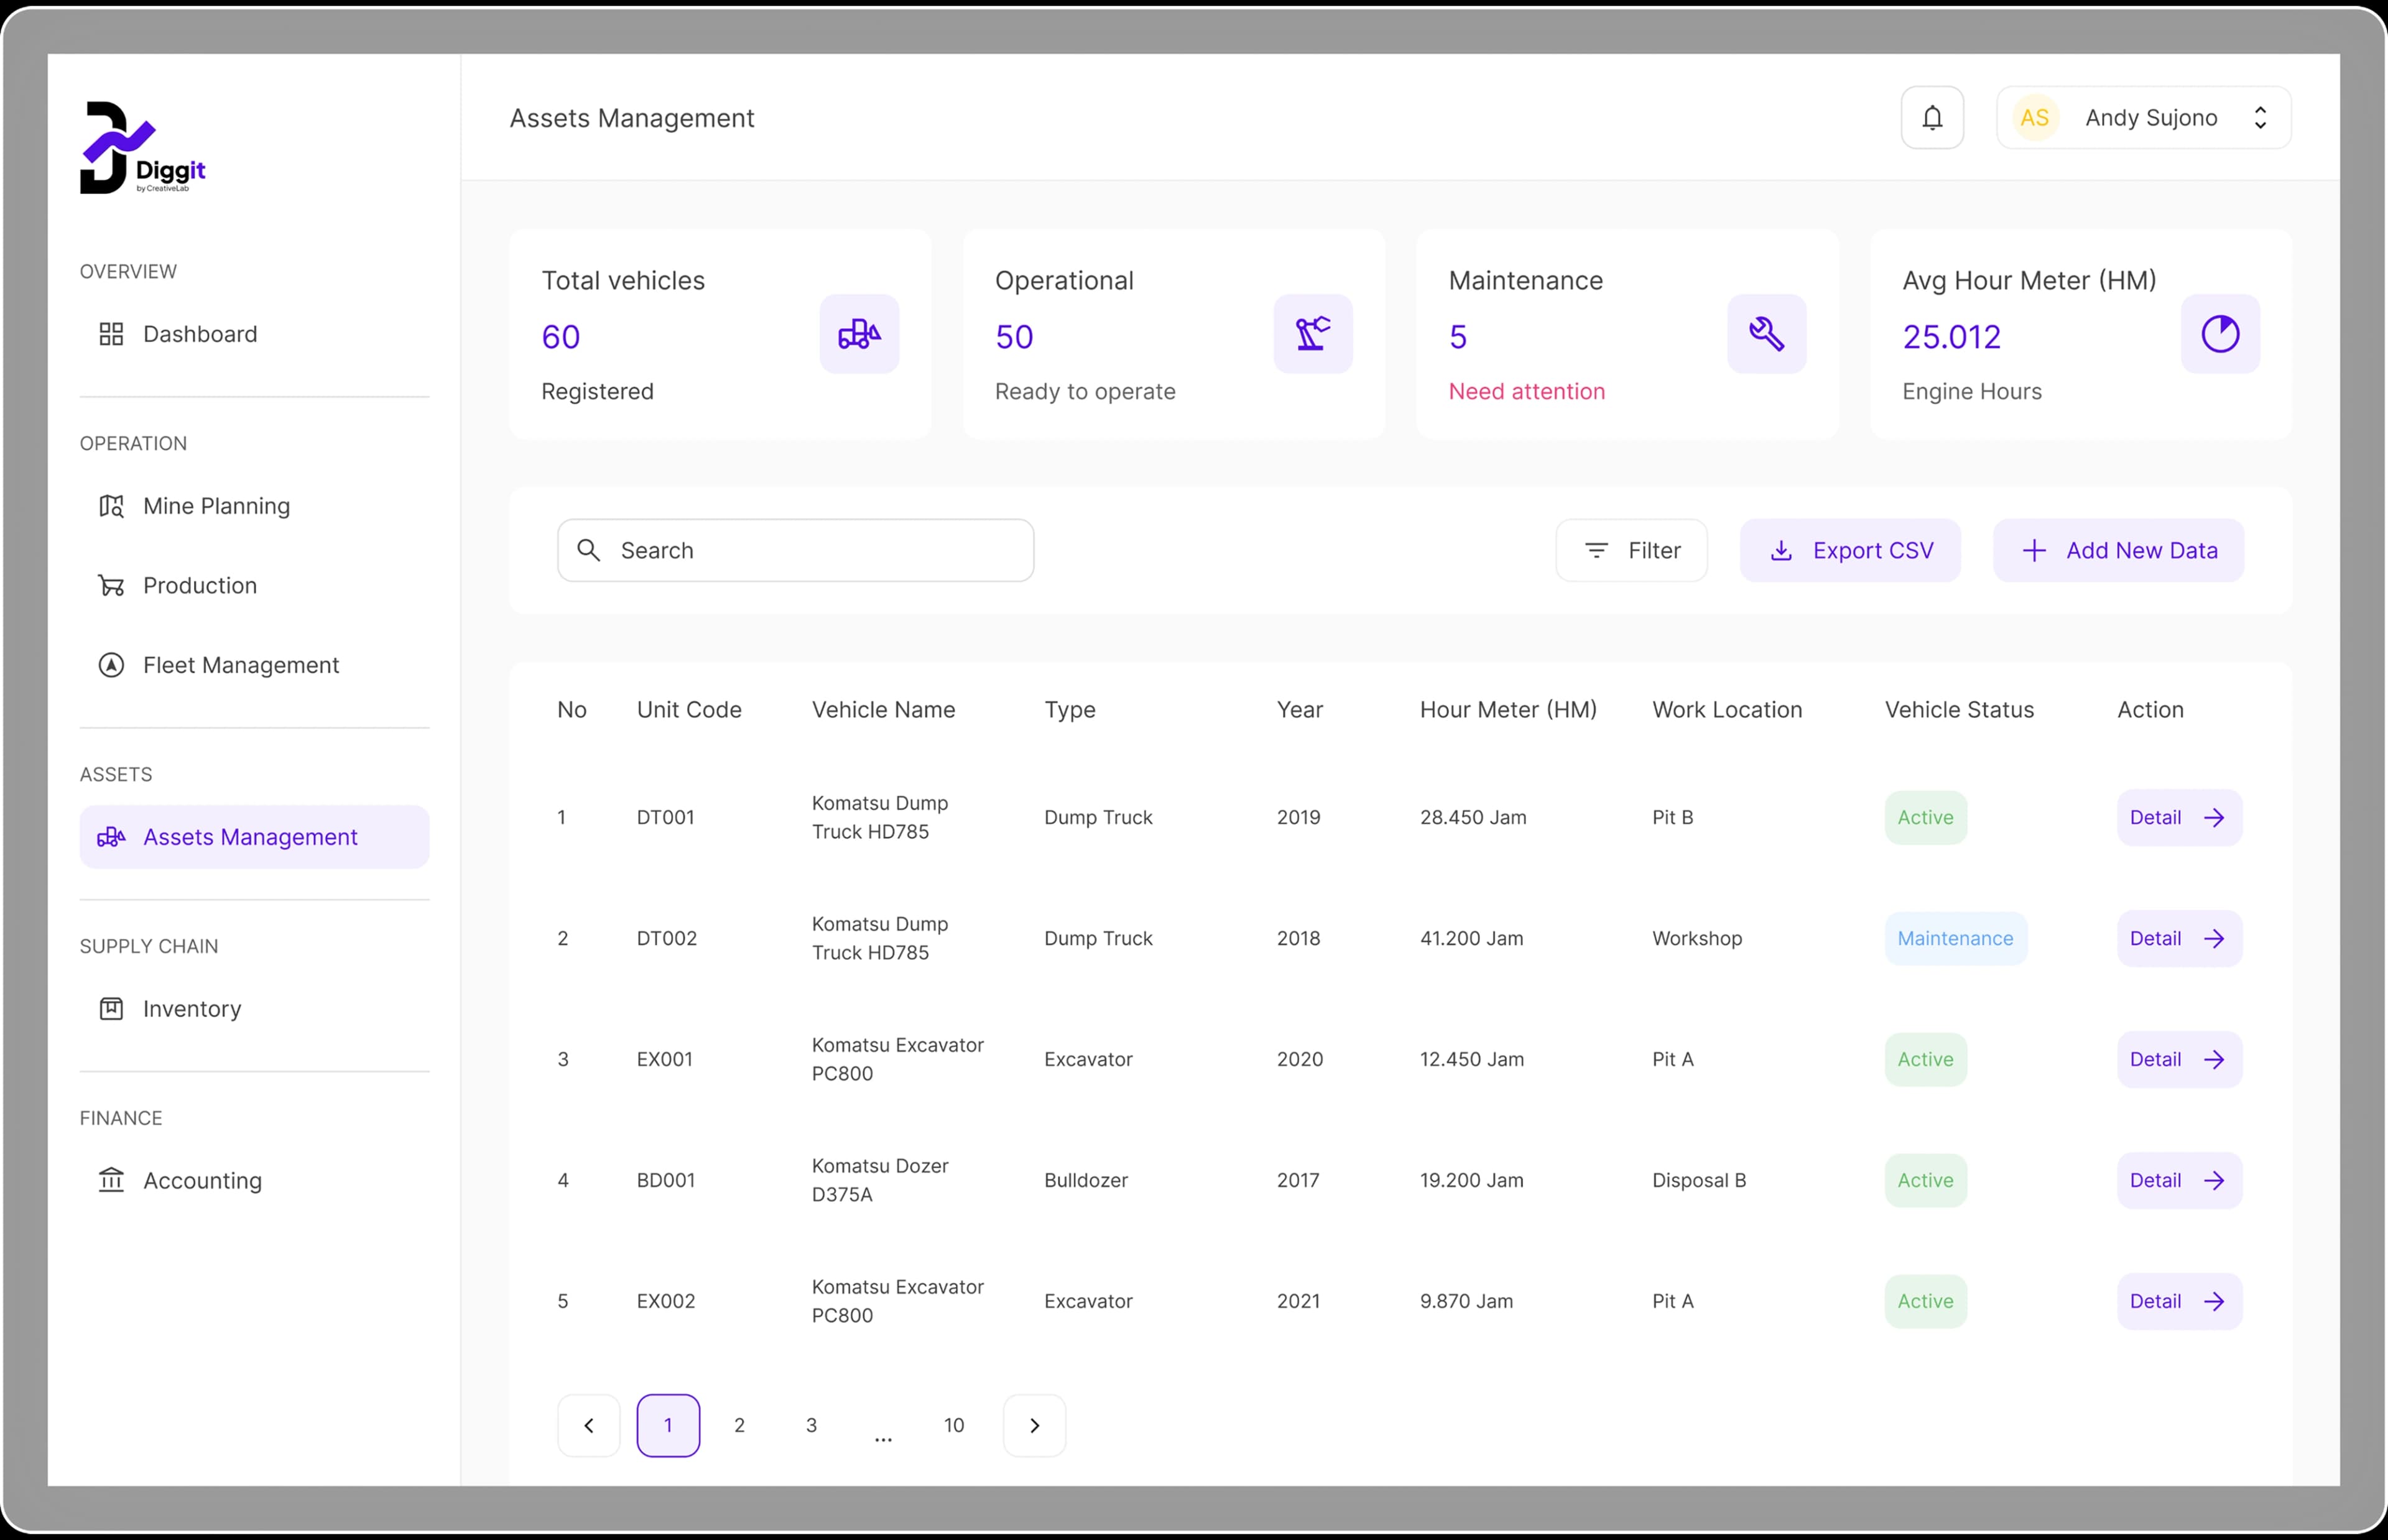Click the DT001 unit code cell
2388x1540 pixels.
click(x=665, y=818)
